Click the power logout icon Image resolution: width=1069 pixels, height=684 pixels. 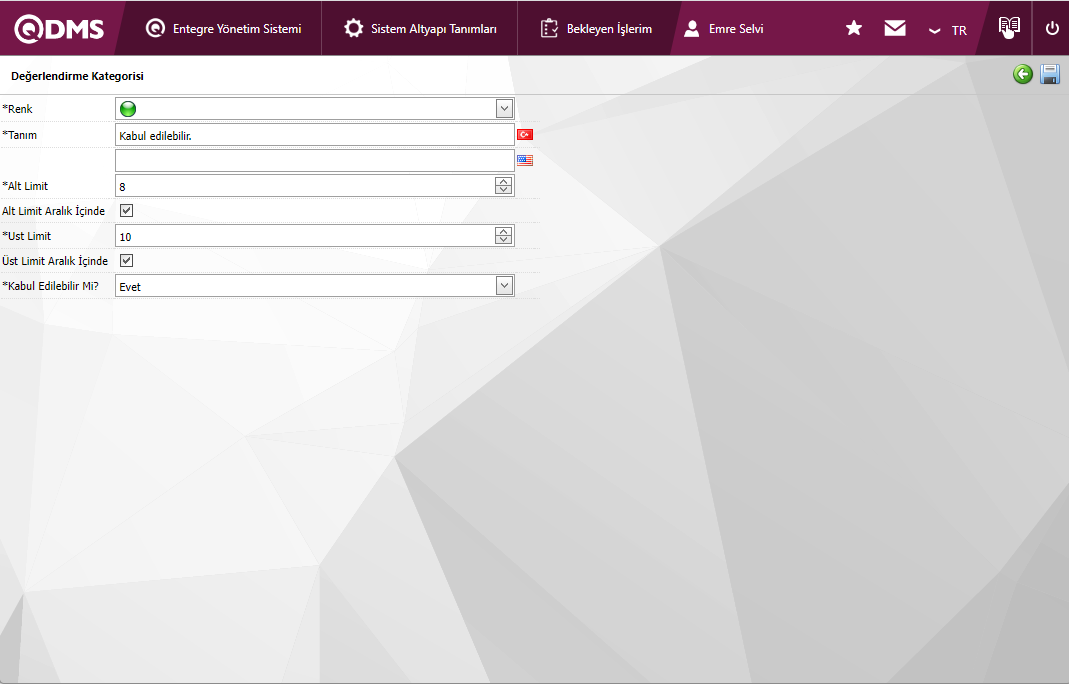pos(1052,29)
